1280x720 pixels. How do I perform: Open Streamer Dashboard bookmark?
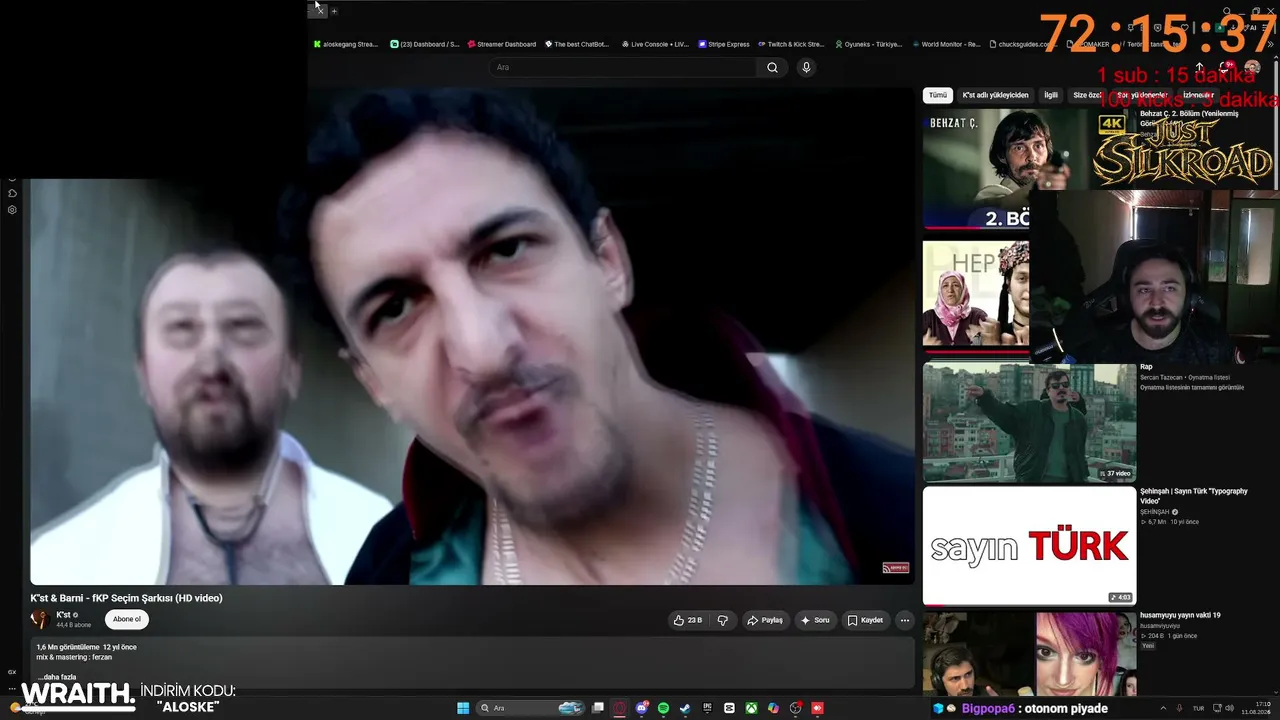click(502, 44)
